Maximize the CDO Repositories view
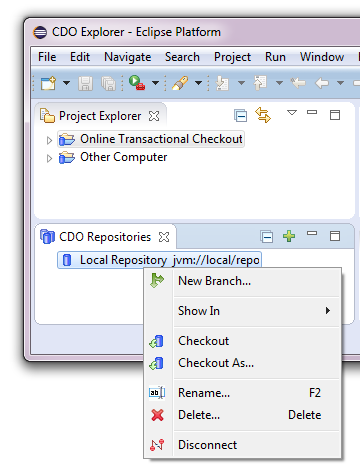Image resolution: width=360 pixels, height=464 pixels. click(335, 236)
